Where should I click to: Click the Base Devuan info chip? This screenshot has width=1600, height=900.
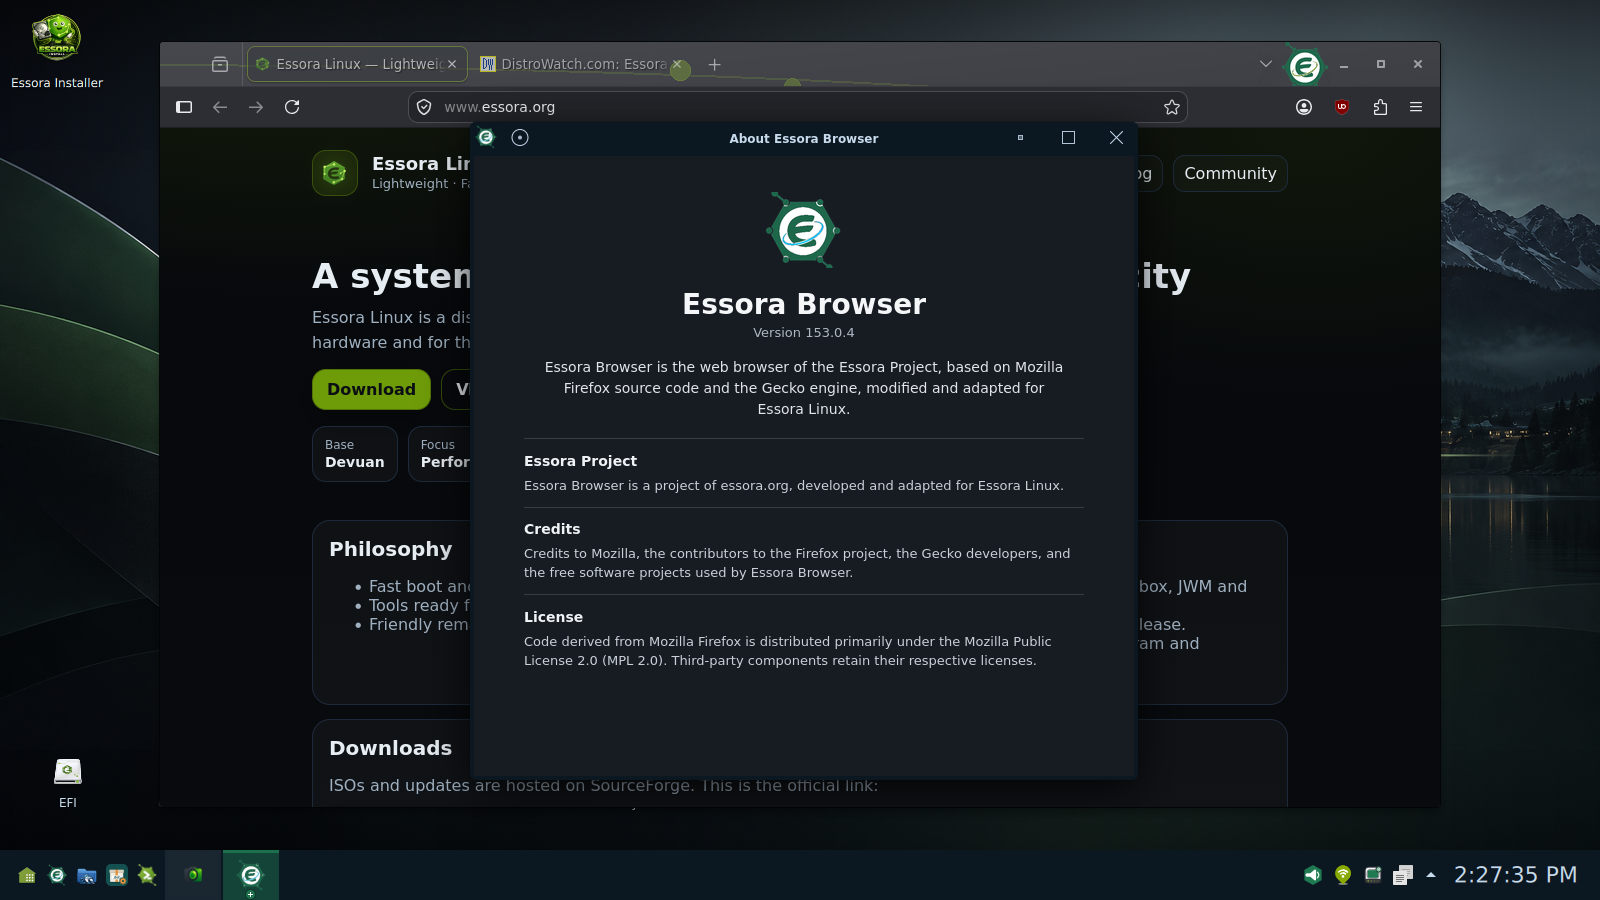(355, 454)
